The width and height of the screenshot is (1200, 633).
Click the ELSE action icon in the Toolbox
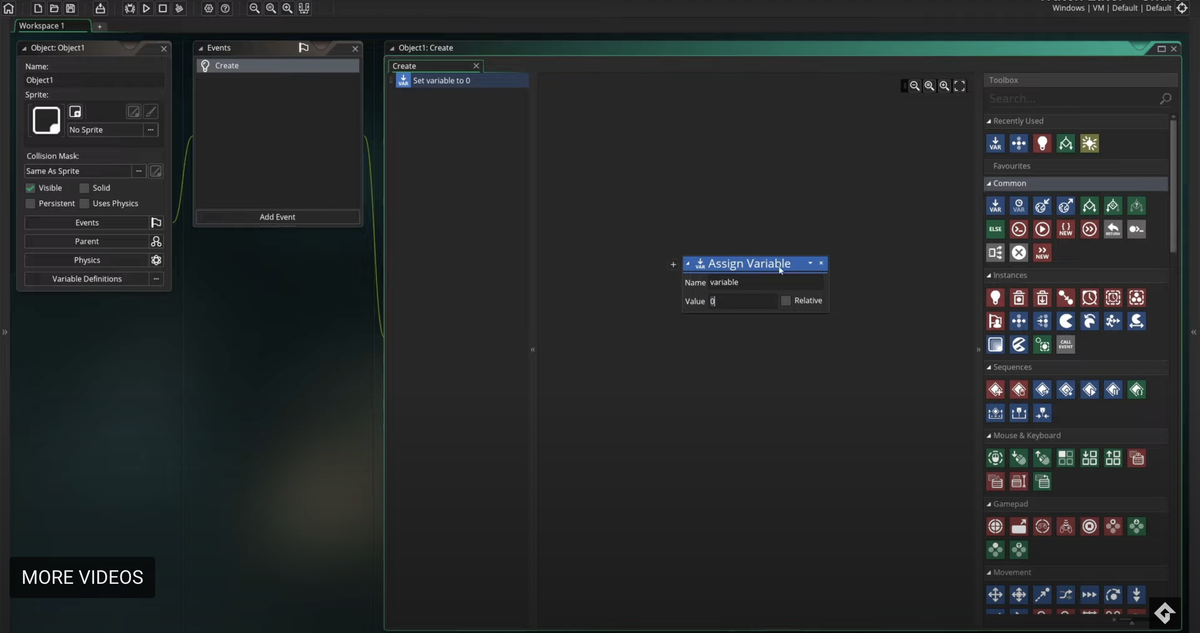pos(995,228)
